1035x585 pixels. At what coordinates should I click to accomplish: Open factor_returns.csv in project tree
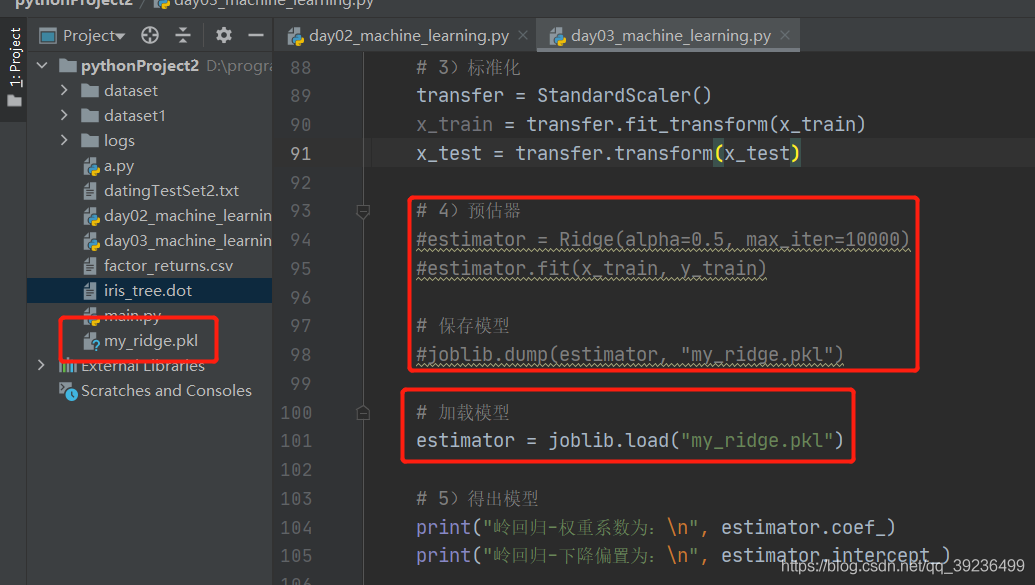(x=168, y=265)
